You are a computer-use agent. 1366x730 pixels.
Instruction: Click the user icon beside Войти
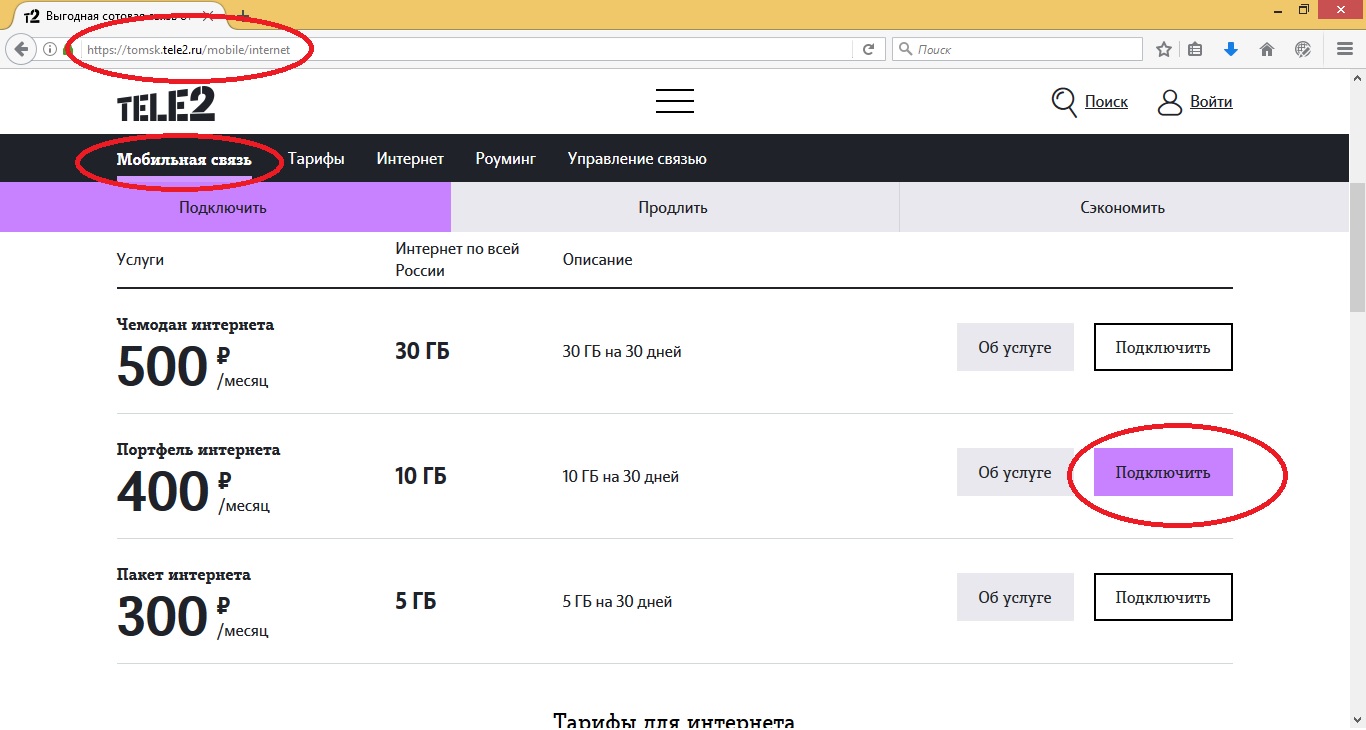pos(1169,101)
